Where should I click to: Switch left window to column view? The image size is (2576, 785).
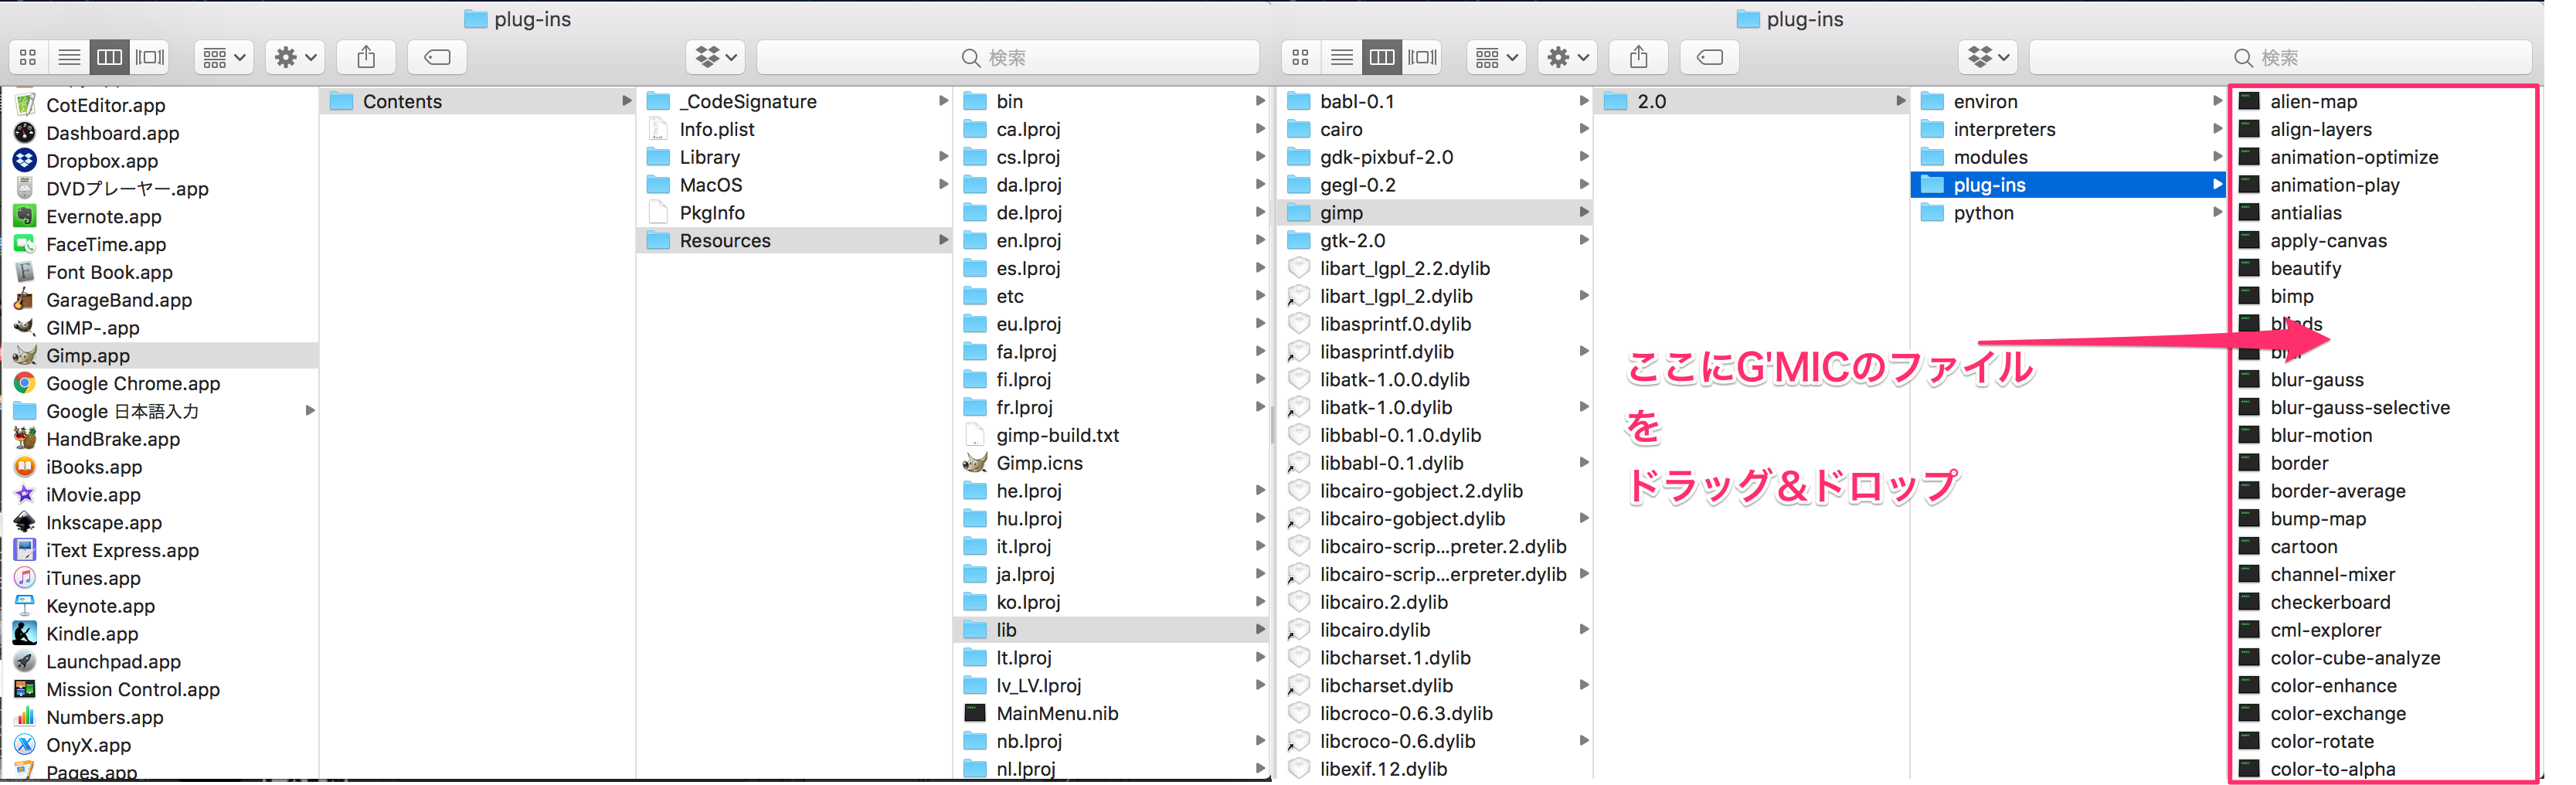[110, 58]
